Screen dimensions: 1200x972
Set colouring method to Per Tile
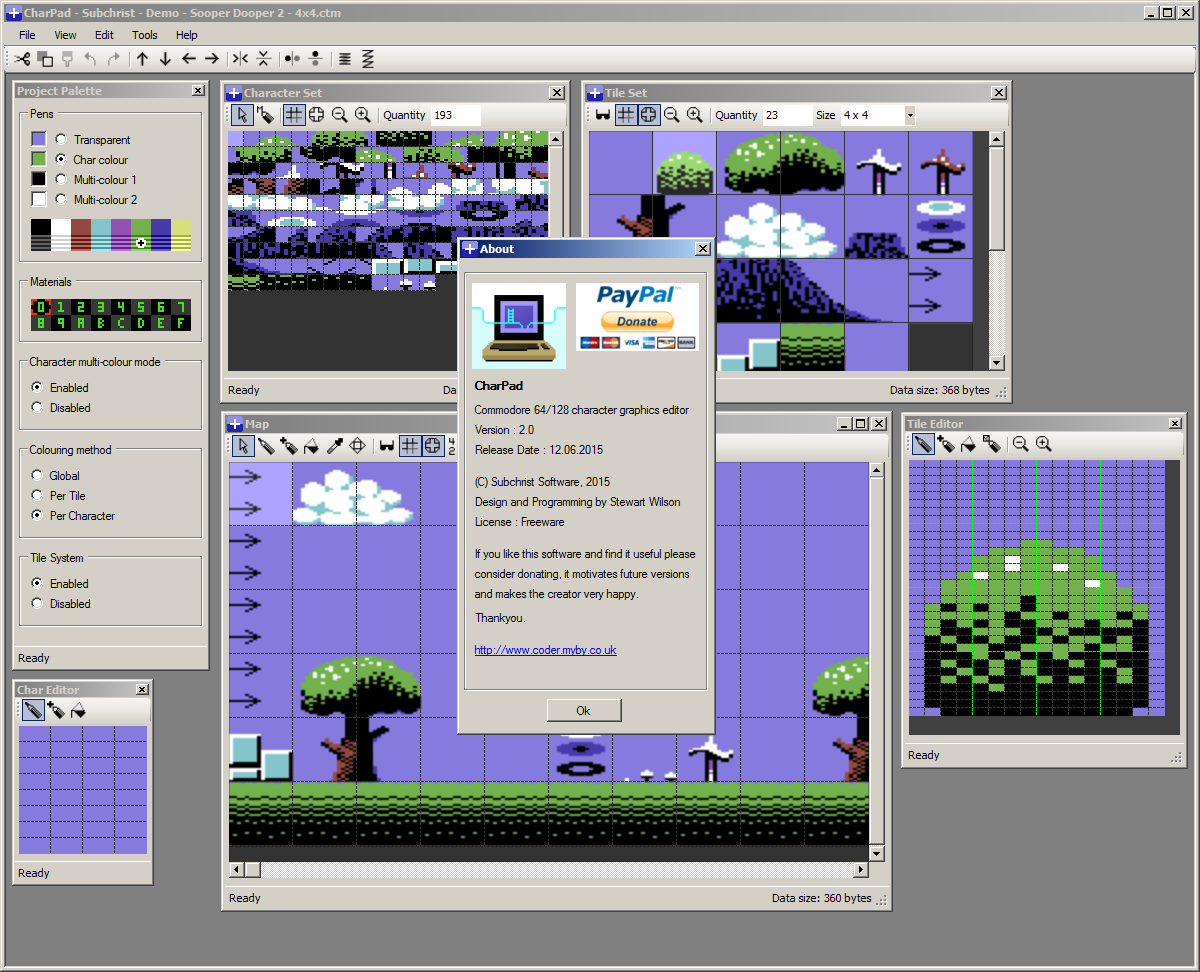pyautogui.click(x=37, y=495)
